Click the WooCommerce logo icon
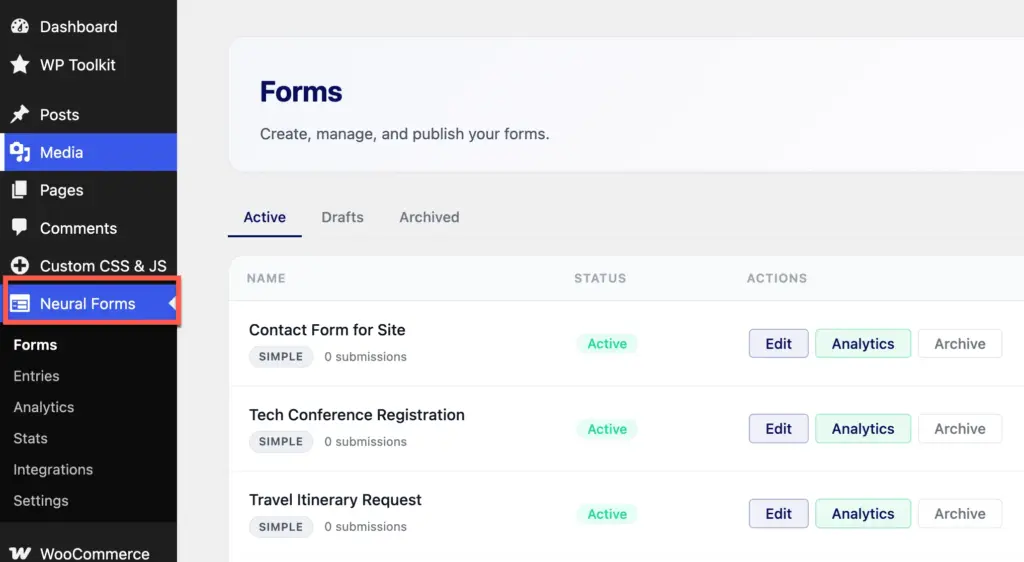Viewport: 1024px width, 562px height. [20, 553]
